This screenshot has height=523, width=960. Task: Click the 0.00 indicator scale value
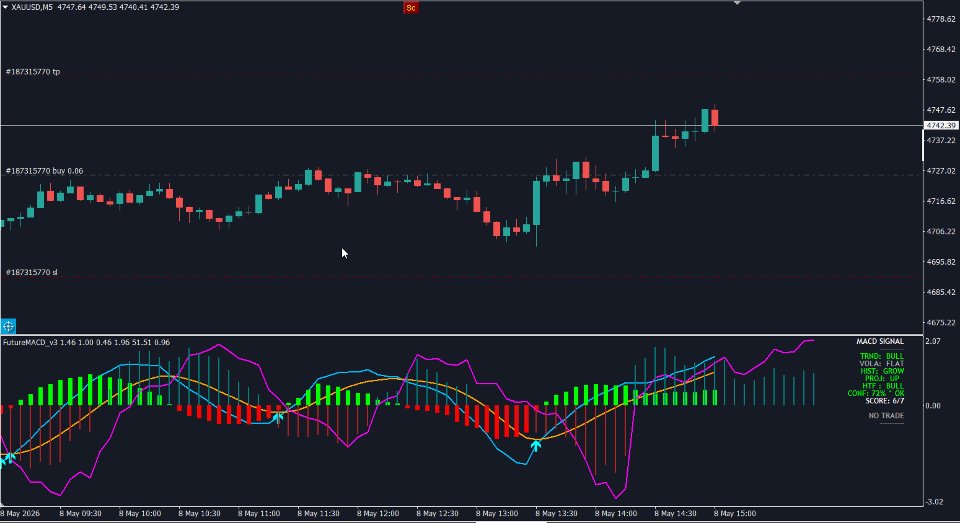[932, 405]
